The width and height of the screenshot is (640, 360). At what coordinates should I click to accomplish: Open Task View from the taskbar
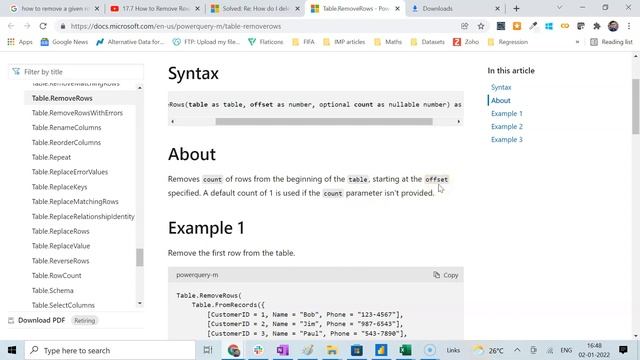pos(208,350)
